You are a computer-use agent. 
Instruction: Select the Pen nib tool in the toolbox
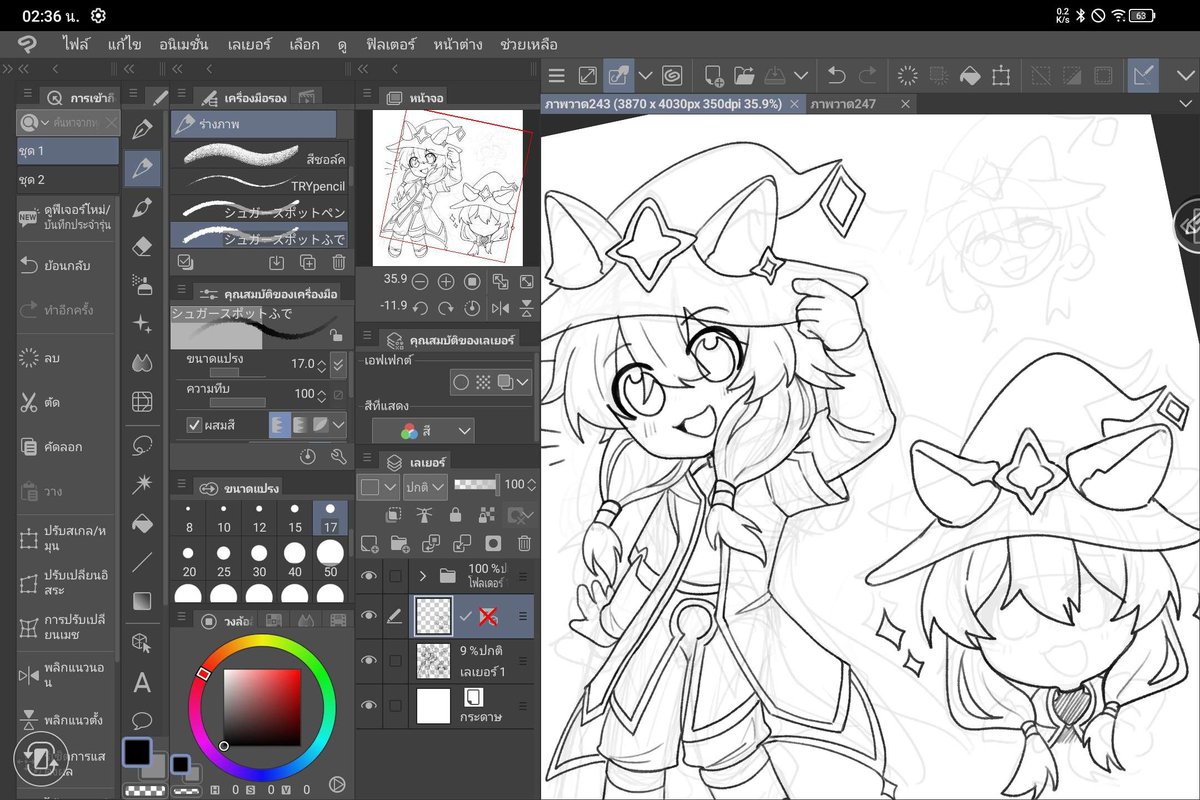point(142,129)
